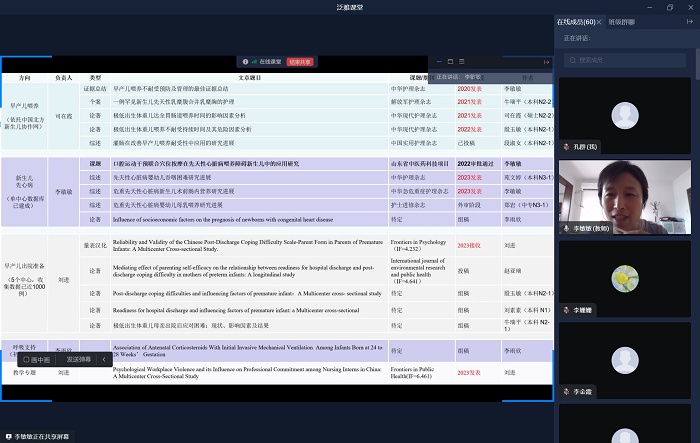This screenshot has width=700, height=443.
Task: Collapse the floating speaker bar with arrow
Action: [x=546, y=62]
